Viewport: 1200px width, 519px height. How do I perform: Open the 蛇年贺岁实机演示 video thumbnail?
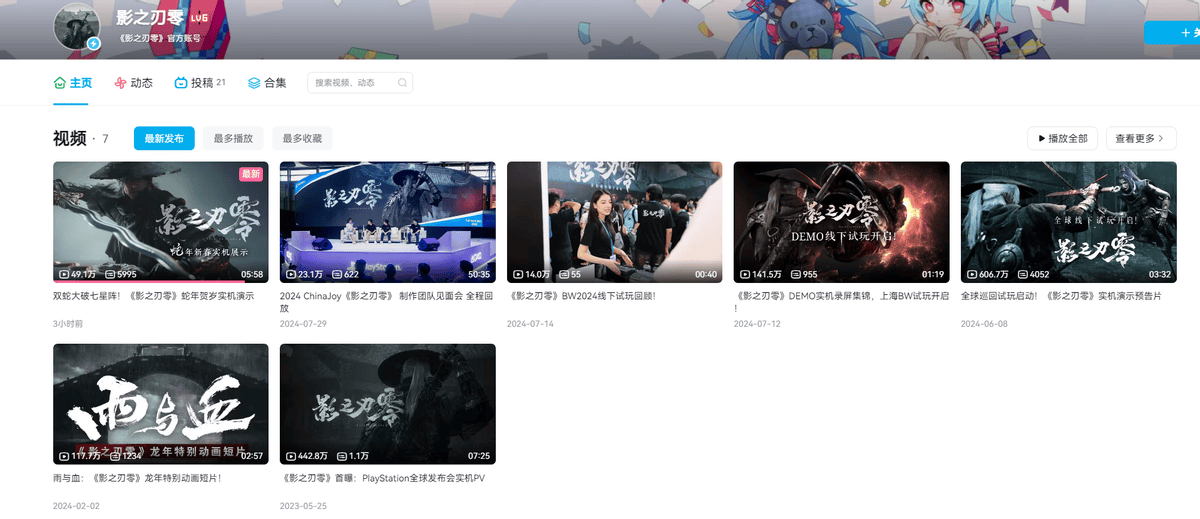point(160,222)
